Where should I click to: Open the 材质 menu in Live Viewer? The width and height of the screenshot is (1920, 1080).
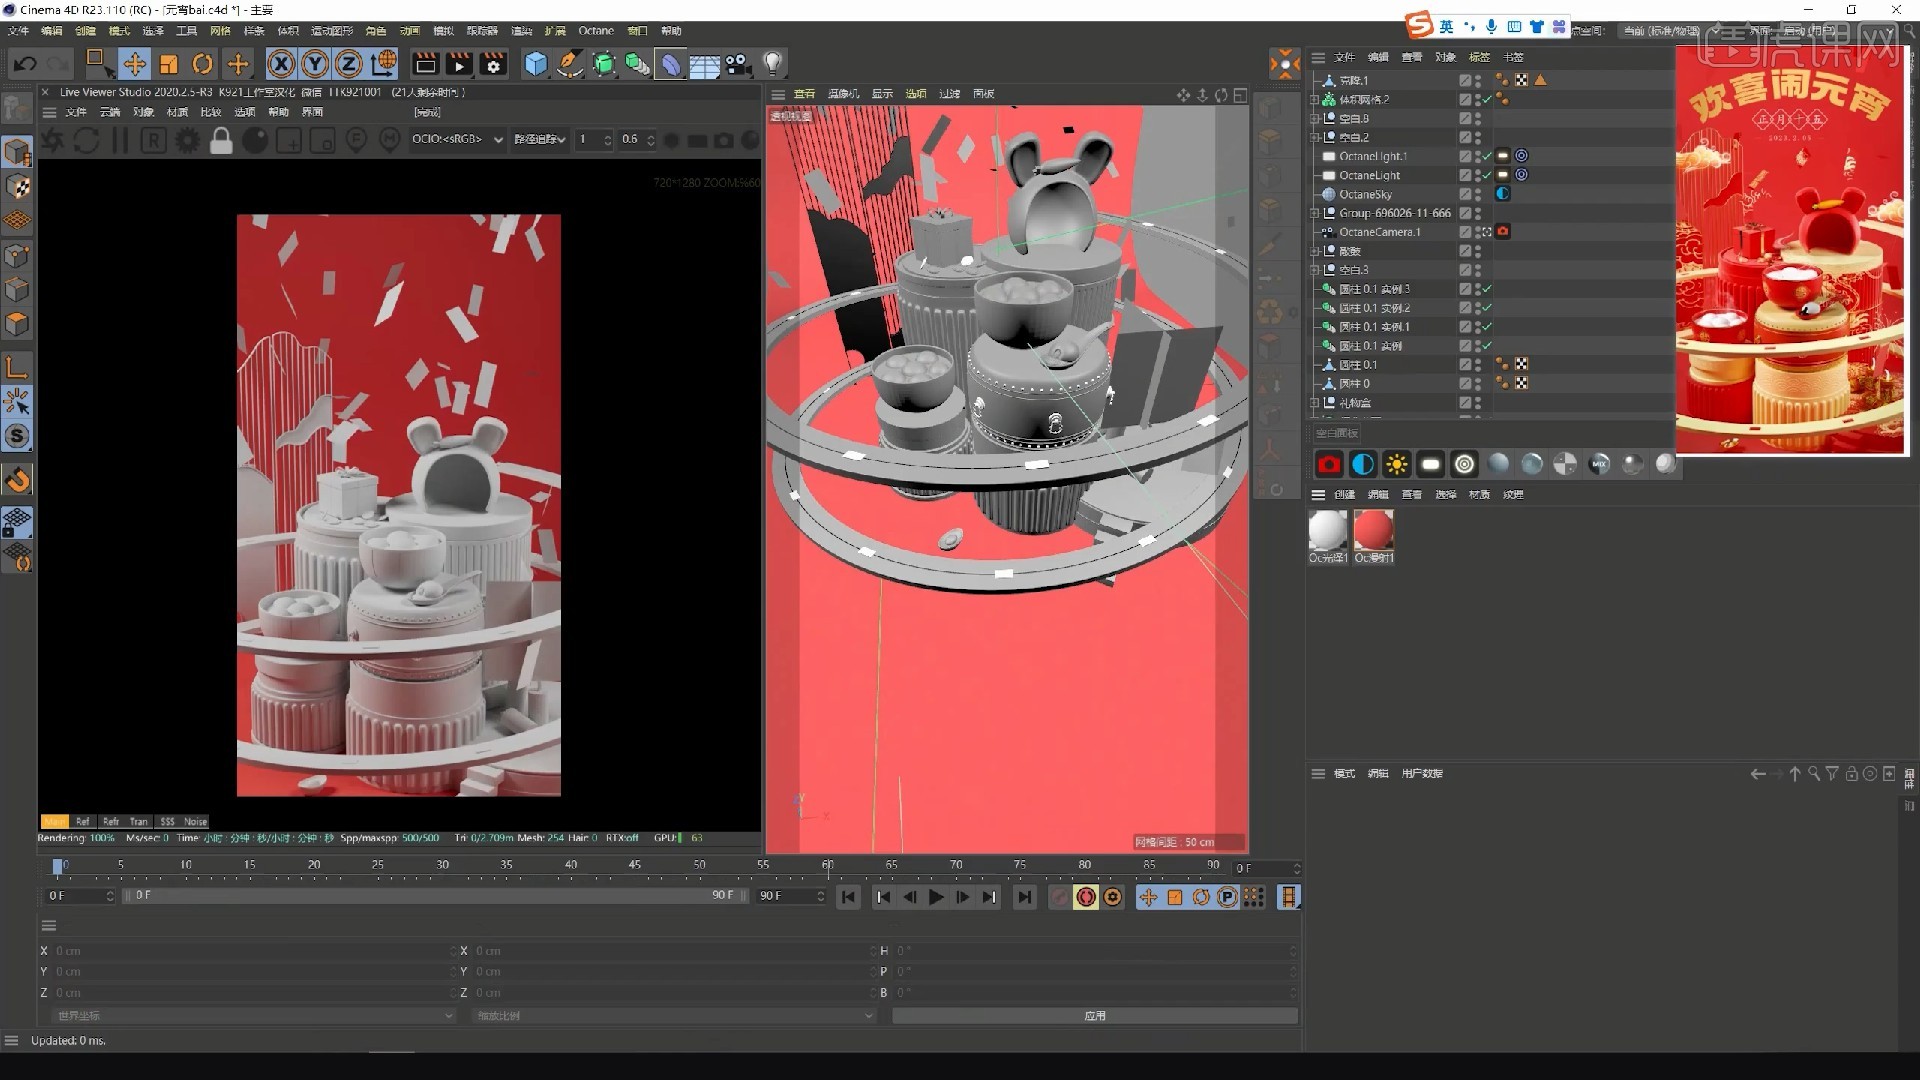click(177, 112)
